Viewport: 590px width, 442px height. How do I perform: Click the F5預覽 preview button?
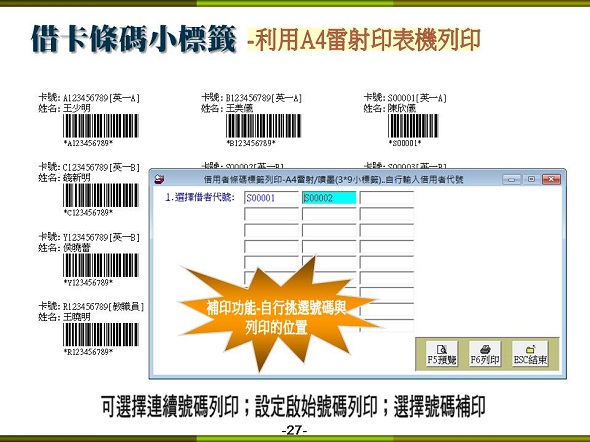click(442, 354)
